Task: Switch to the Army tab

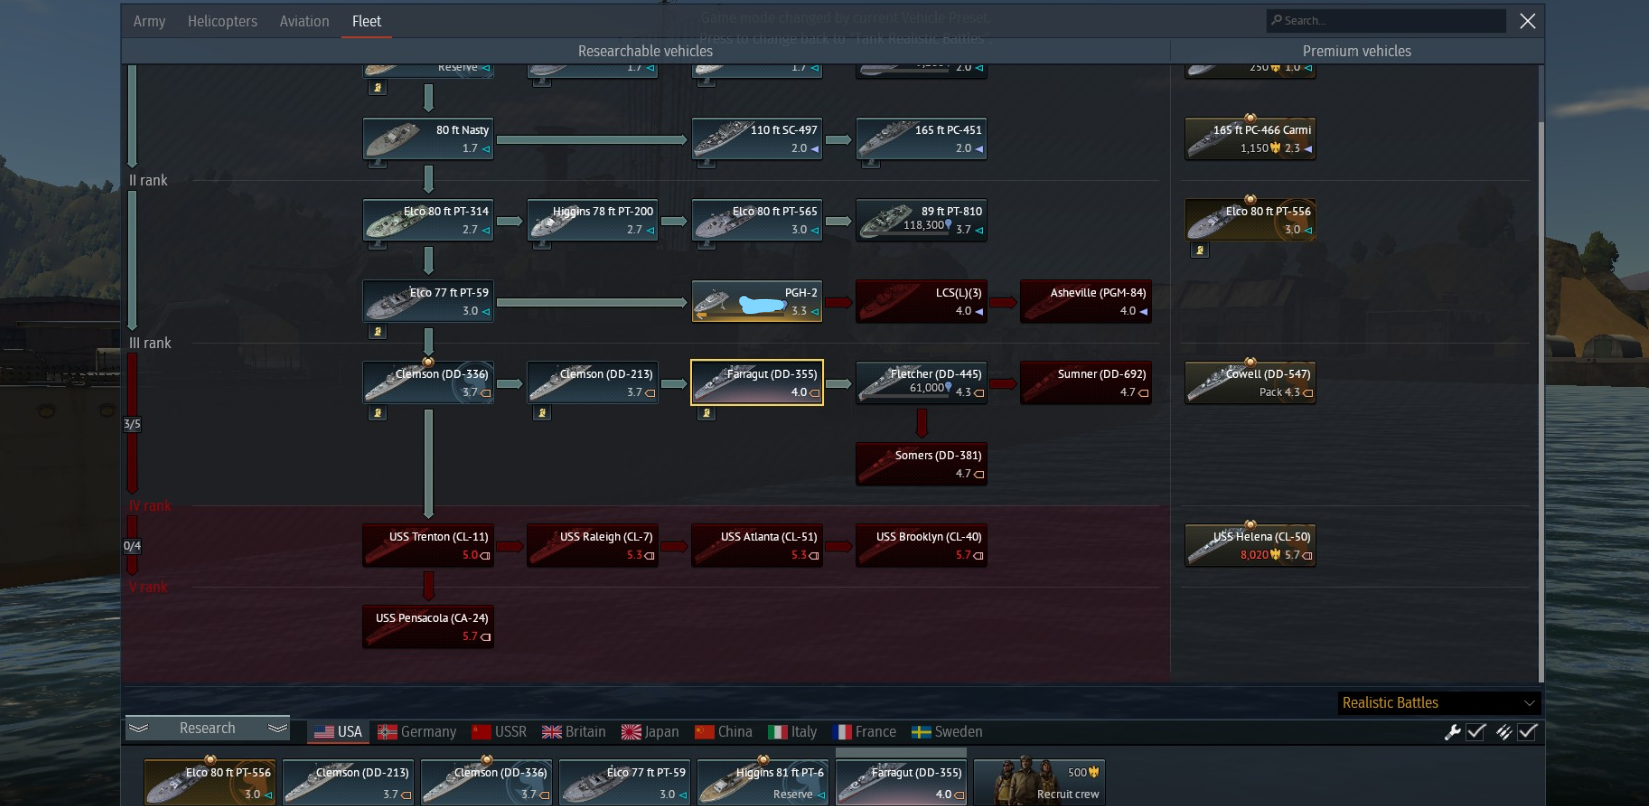Action: click(149, 21)
